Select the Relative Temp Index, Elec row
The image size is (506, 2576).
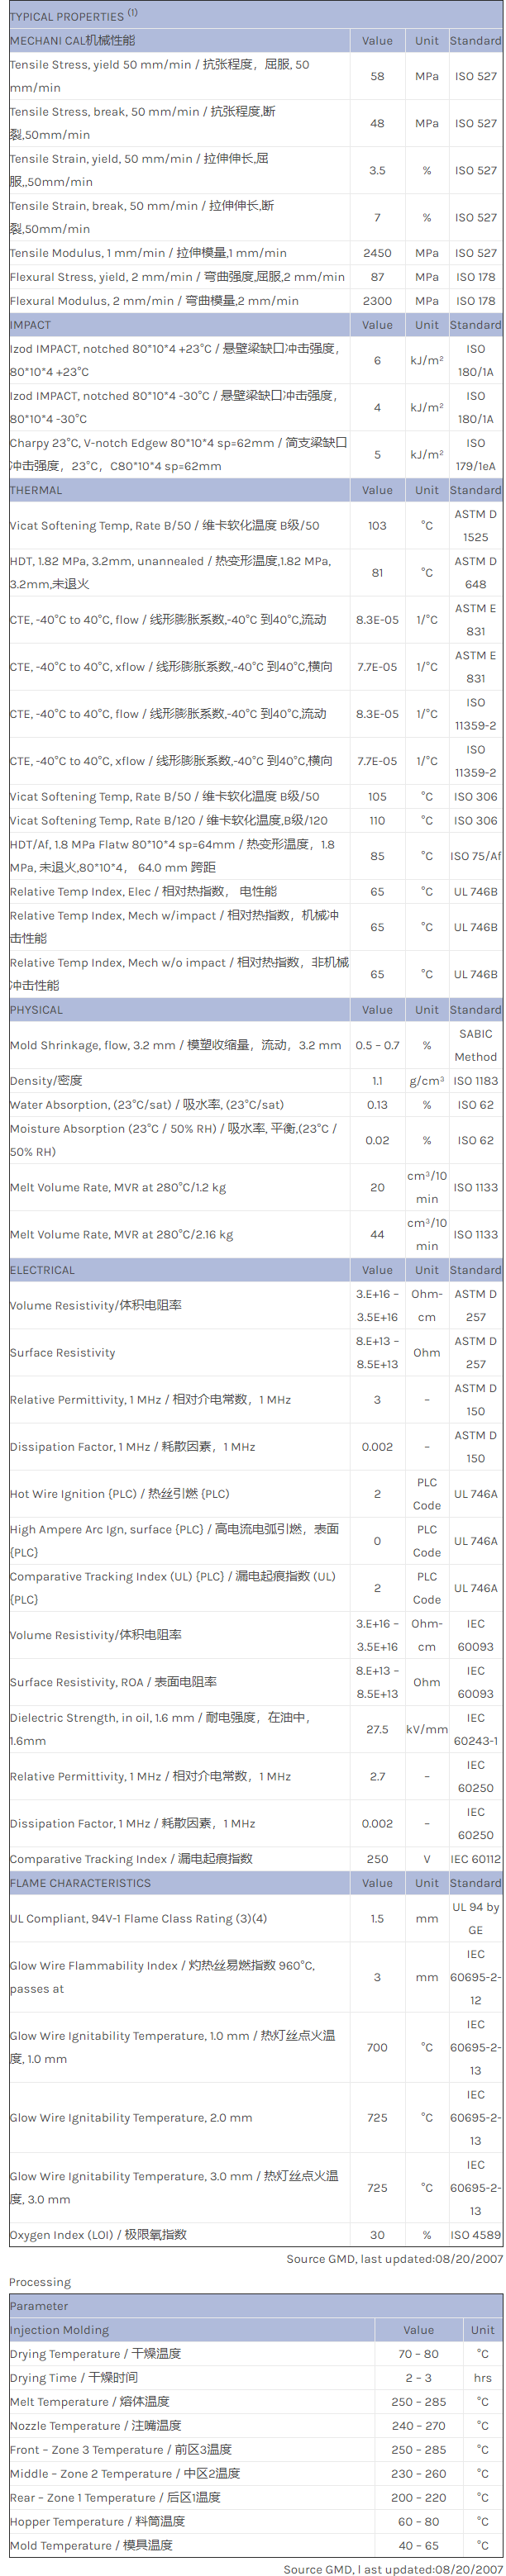tap(143, 891)
